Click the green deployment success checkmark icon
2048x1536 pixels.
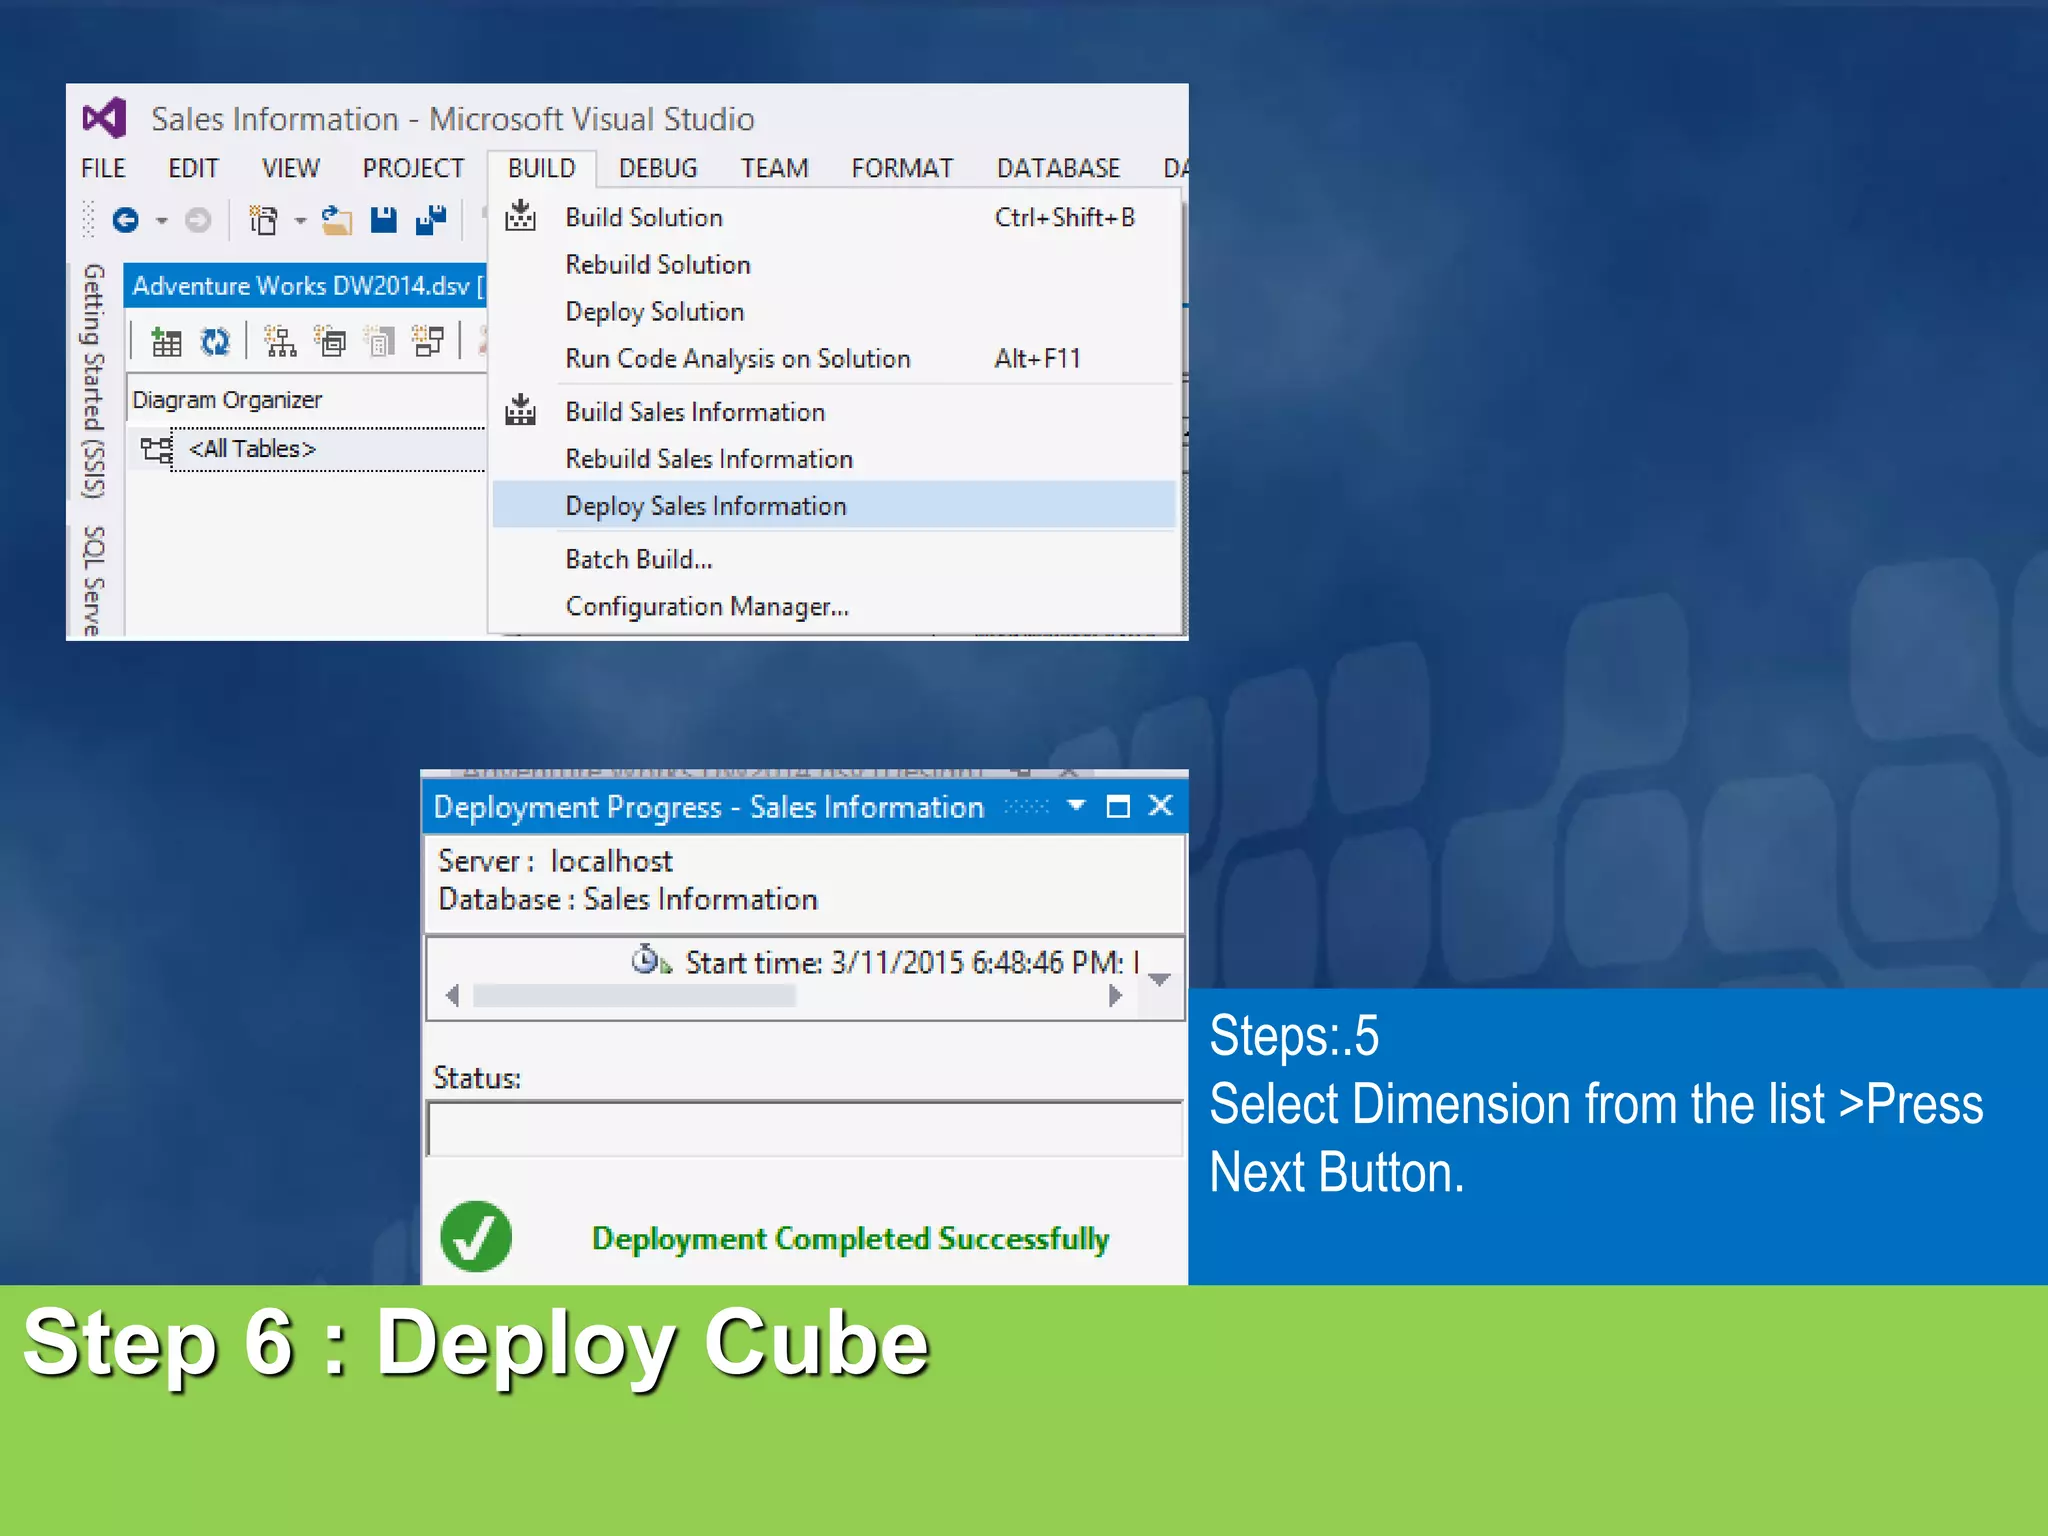(476, 1237)
